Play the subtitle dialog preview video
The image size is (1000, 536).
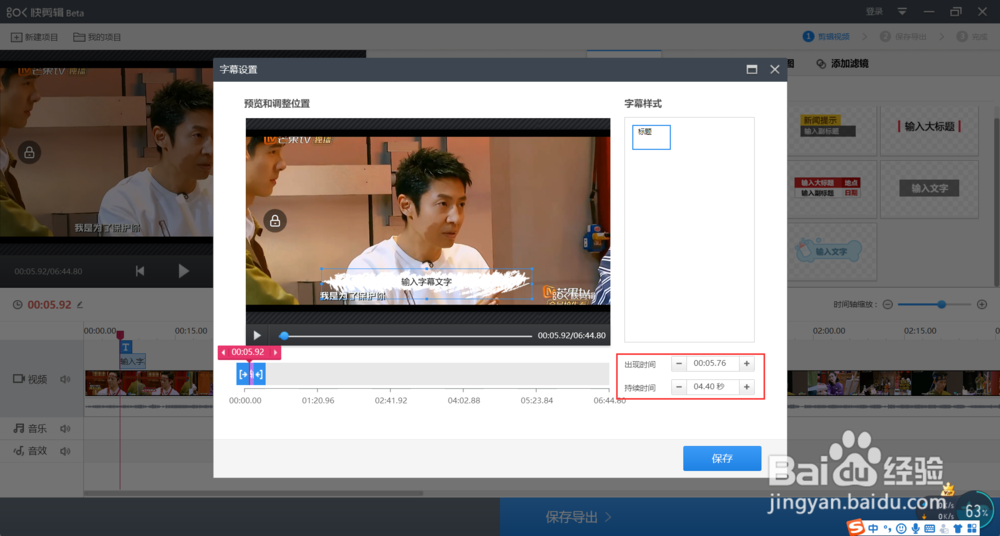click(257, 335)
